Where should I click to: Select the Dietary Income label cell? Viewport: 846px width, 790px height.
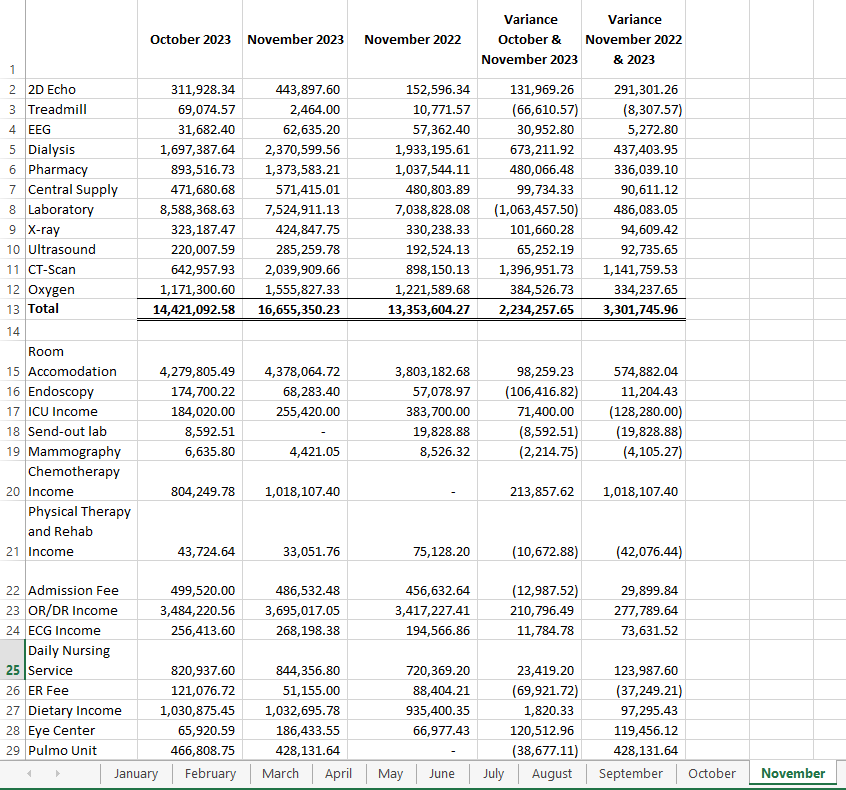coord(81,710)
